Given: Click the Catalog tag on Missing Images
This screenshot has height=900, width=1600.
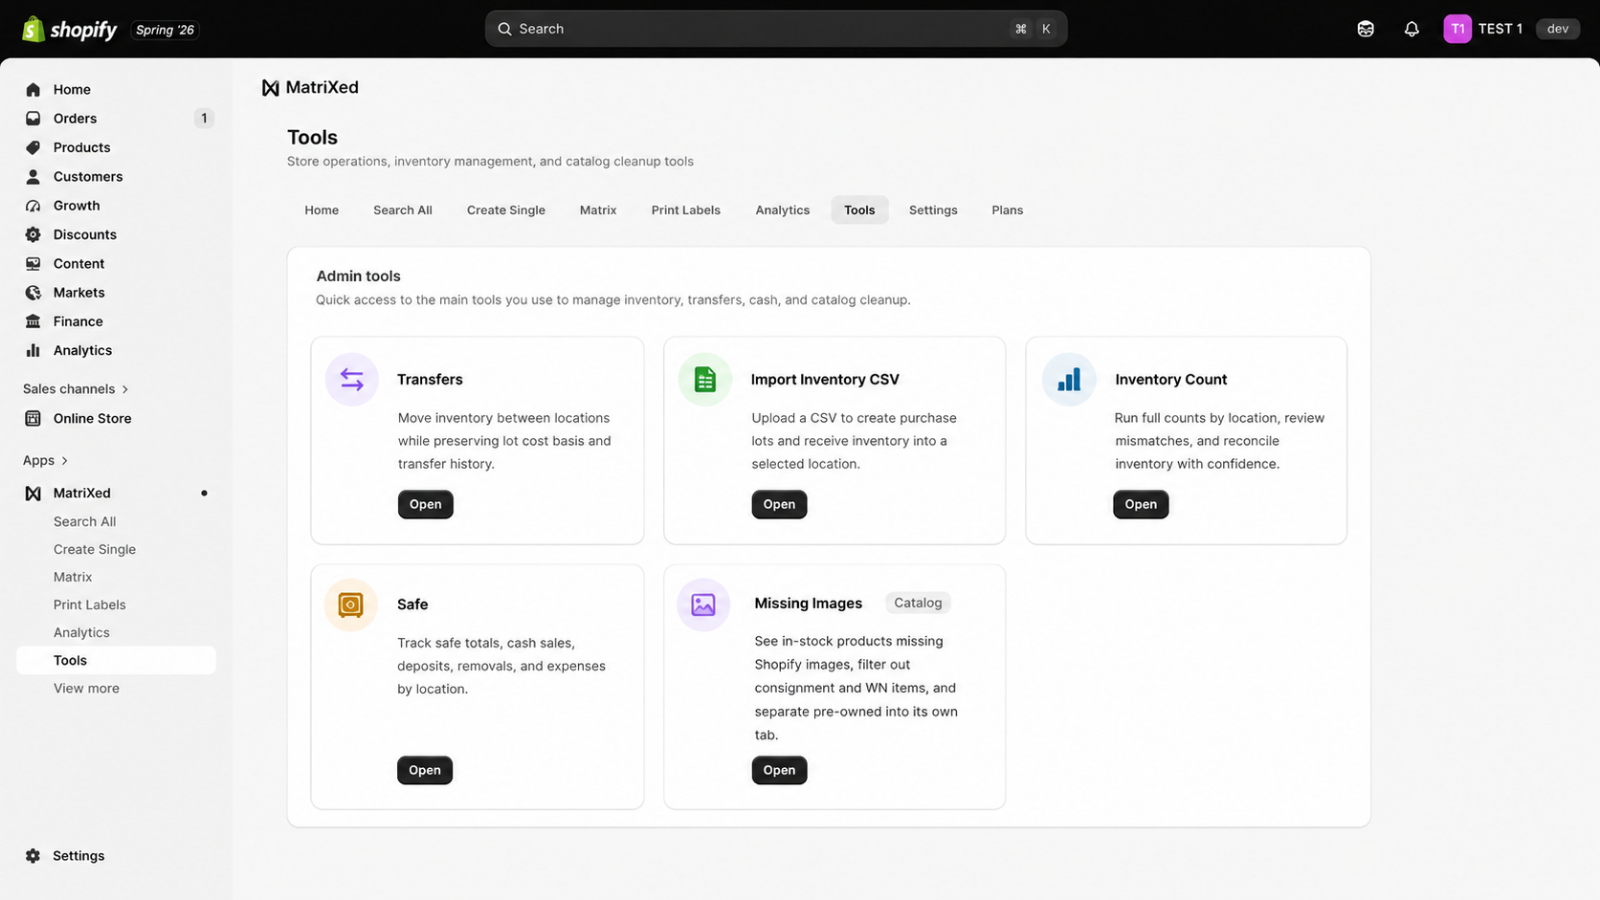Looking at the screenshot, I should coord(918,603).
